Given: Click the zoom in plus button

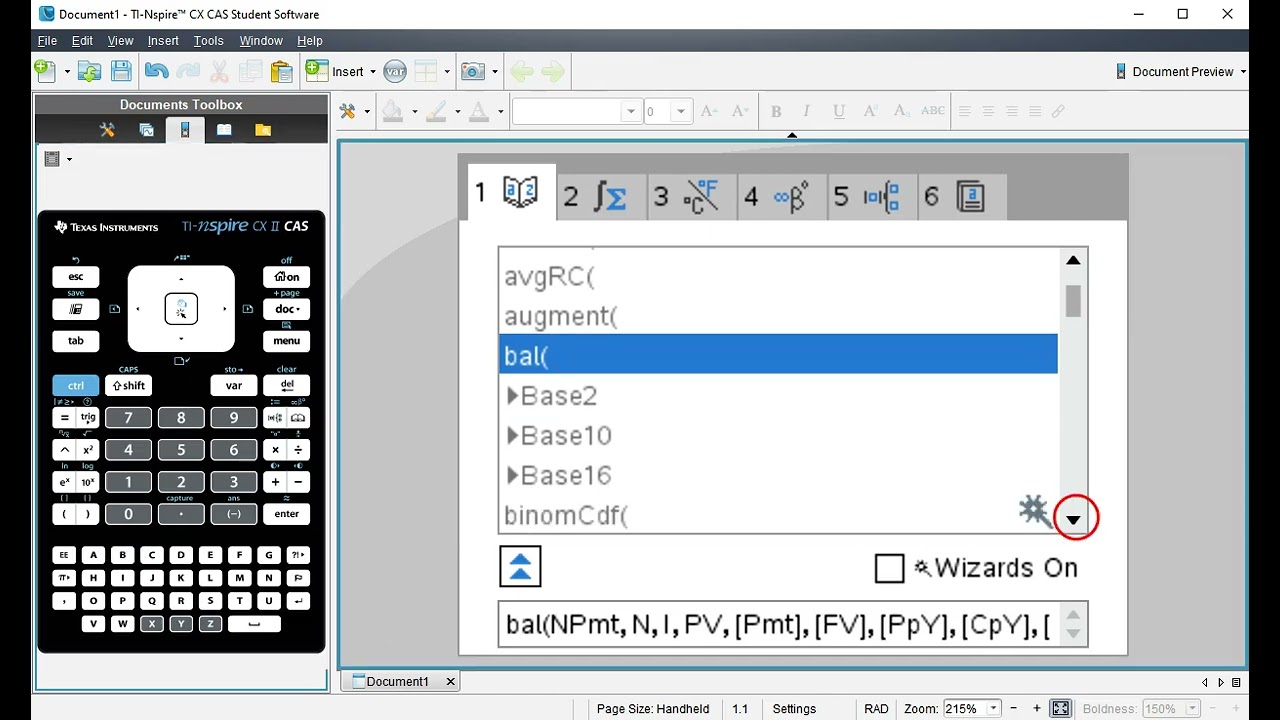Looking at the screenshot, I should [x=1037, y=709].
